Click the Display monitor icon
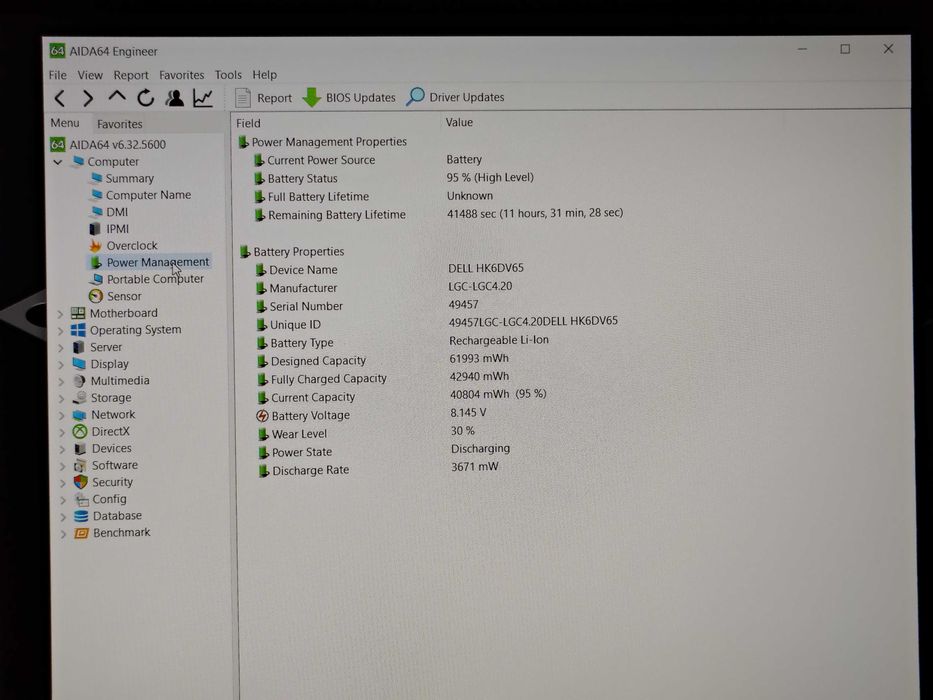The width and height of the screenshot is (933, 700). coord(79,364)
